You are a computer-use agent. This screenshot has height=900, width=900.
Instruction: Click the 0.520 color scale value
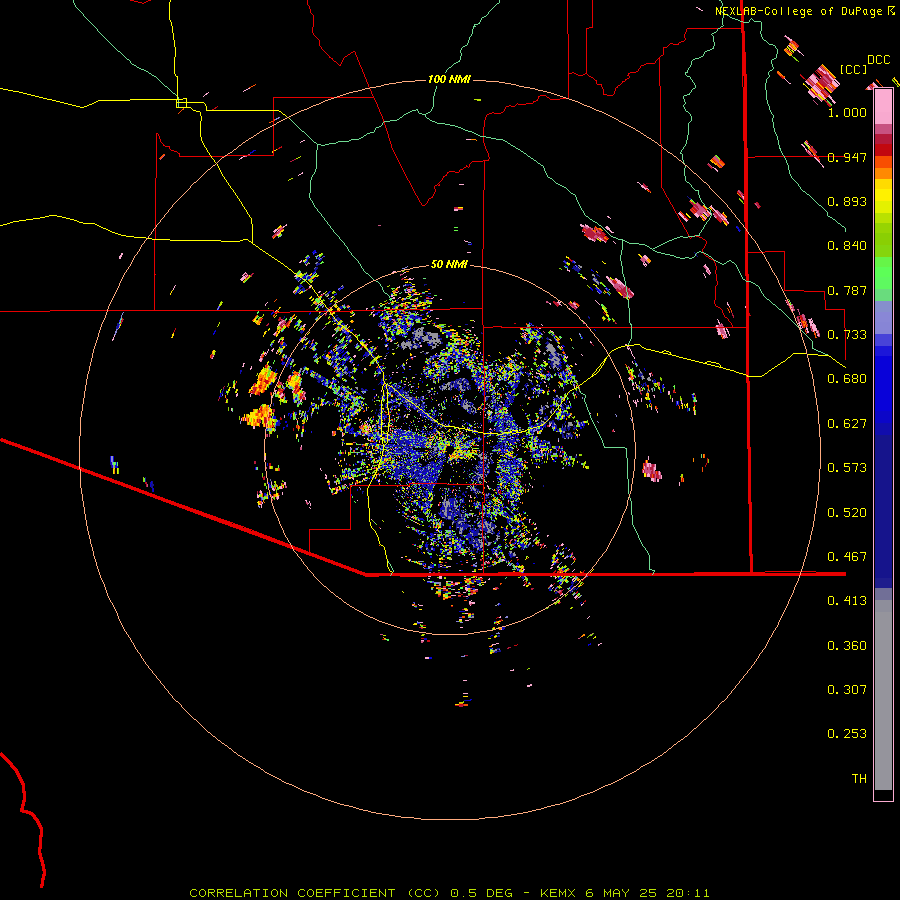click(x=847, y=513)
